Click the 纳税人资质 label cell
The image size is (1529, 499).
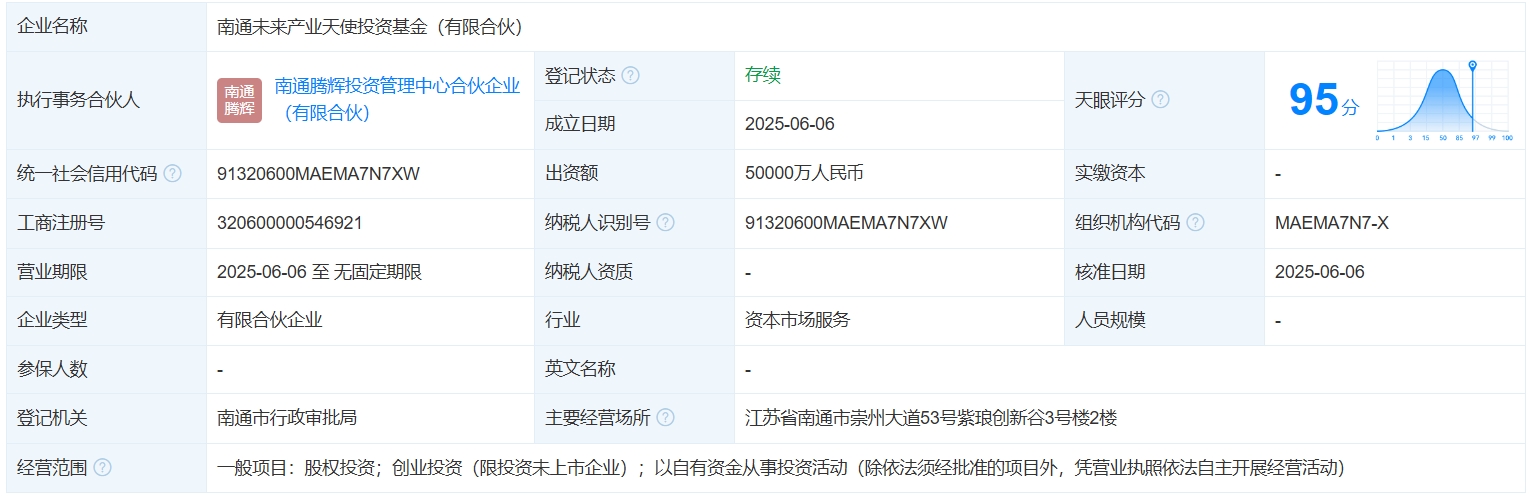634,271
